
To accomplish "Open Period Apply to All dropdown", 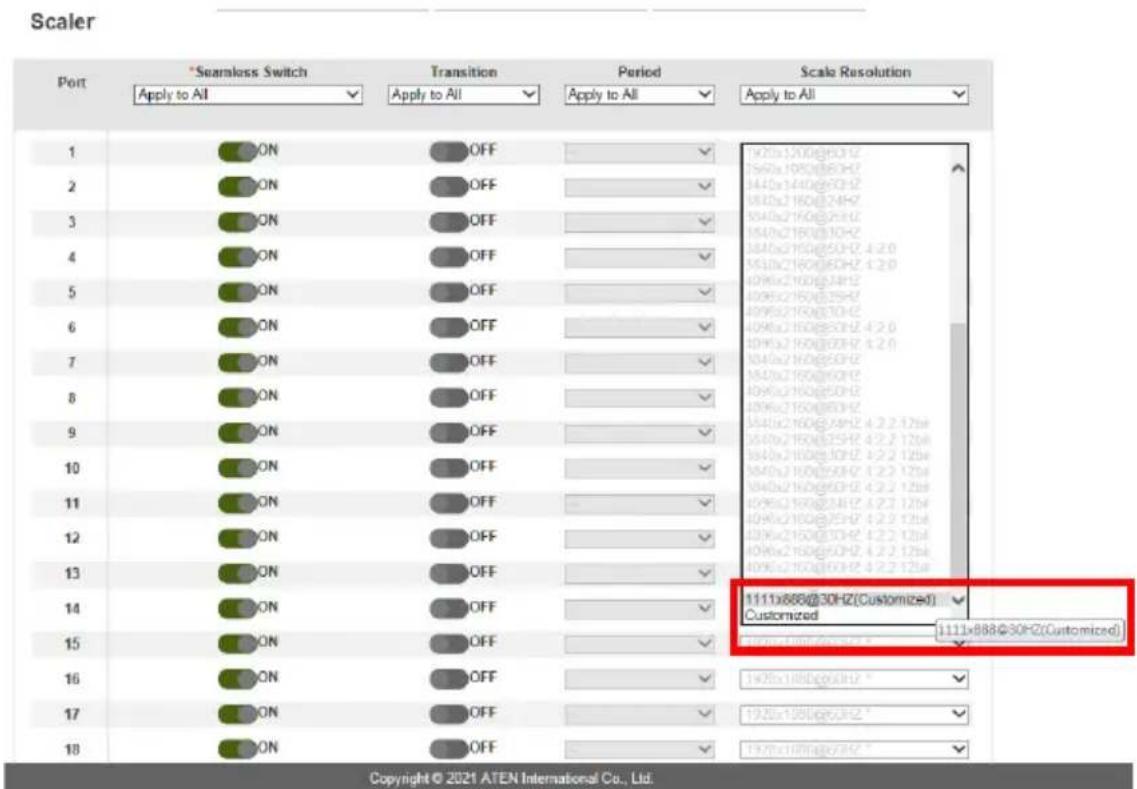I will 640,95.
